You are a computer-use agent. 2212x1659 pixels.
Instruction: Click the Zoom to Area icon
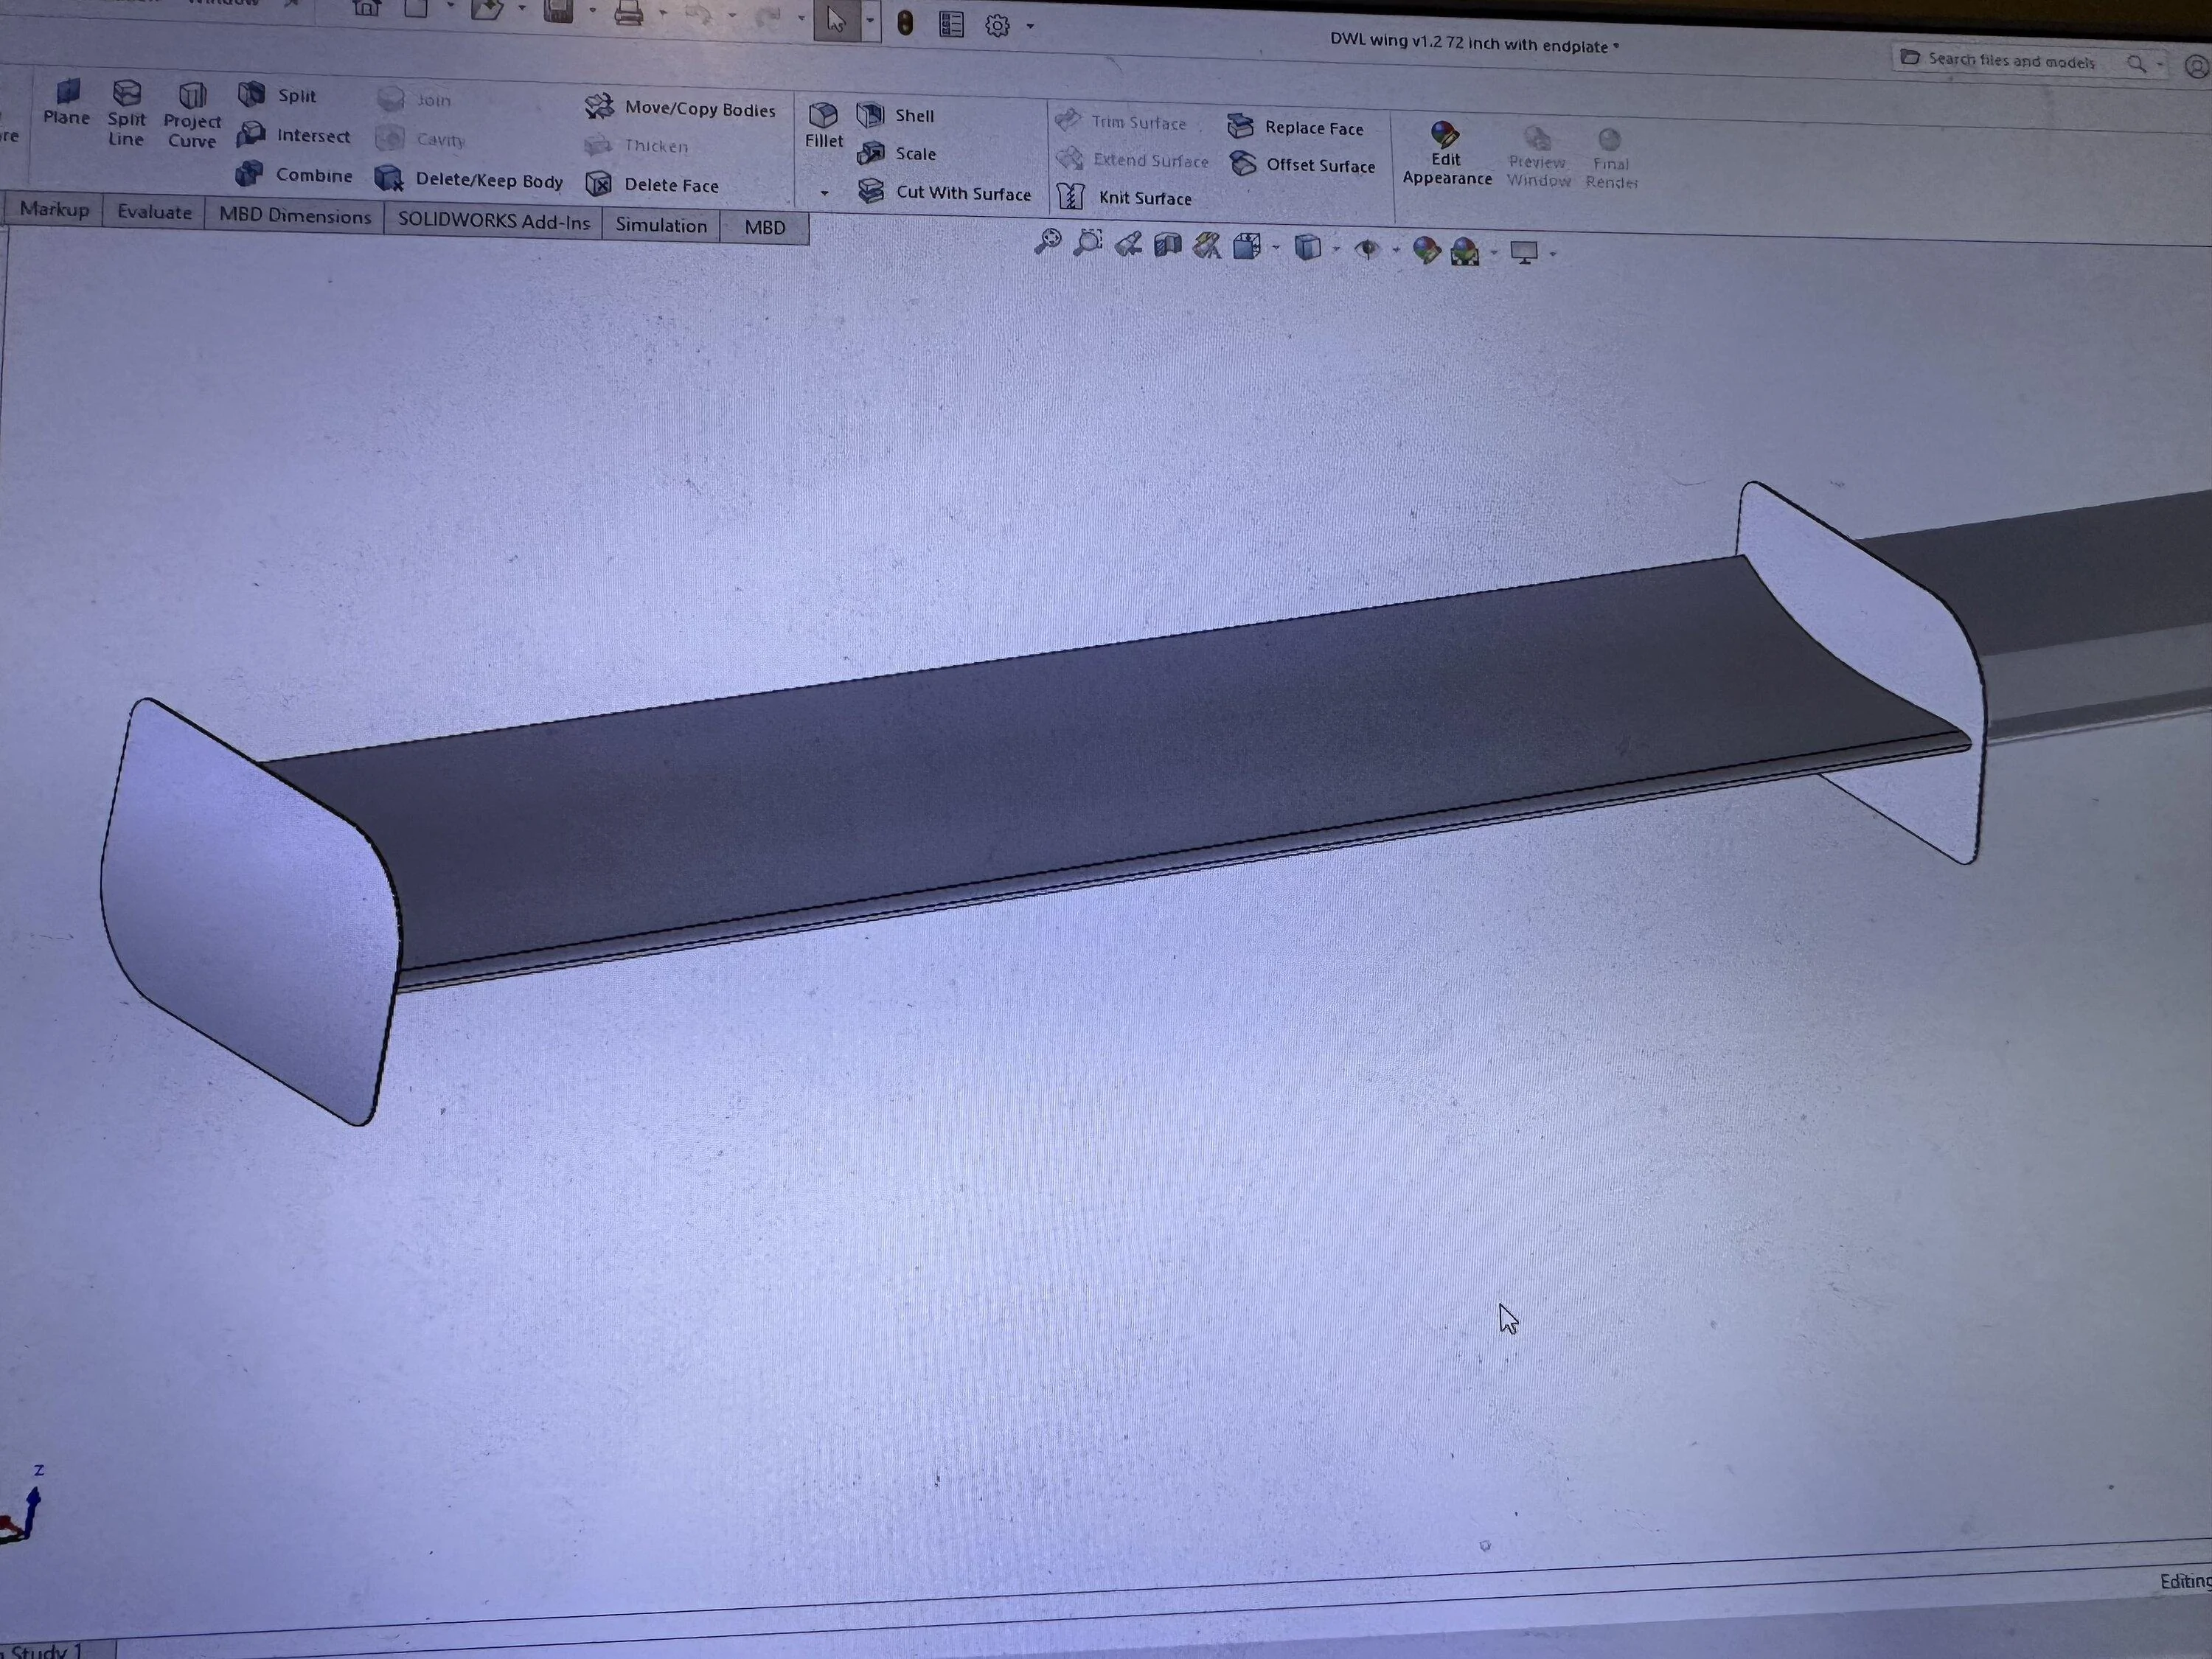[x=1087, y=243]
